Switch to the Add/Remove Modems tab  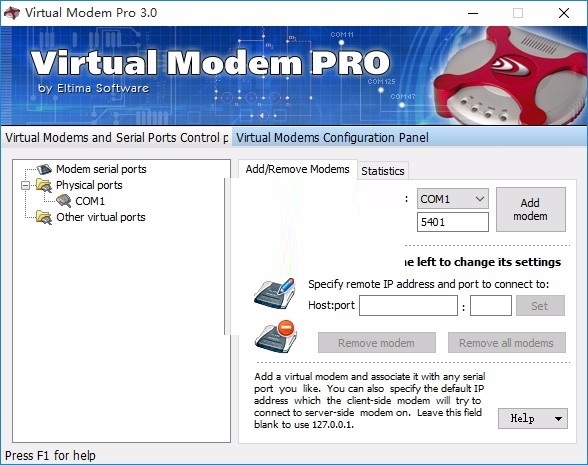[297, 169]
